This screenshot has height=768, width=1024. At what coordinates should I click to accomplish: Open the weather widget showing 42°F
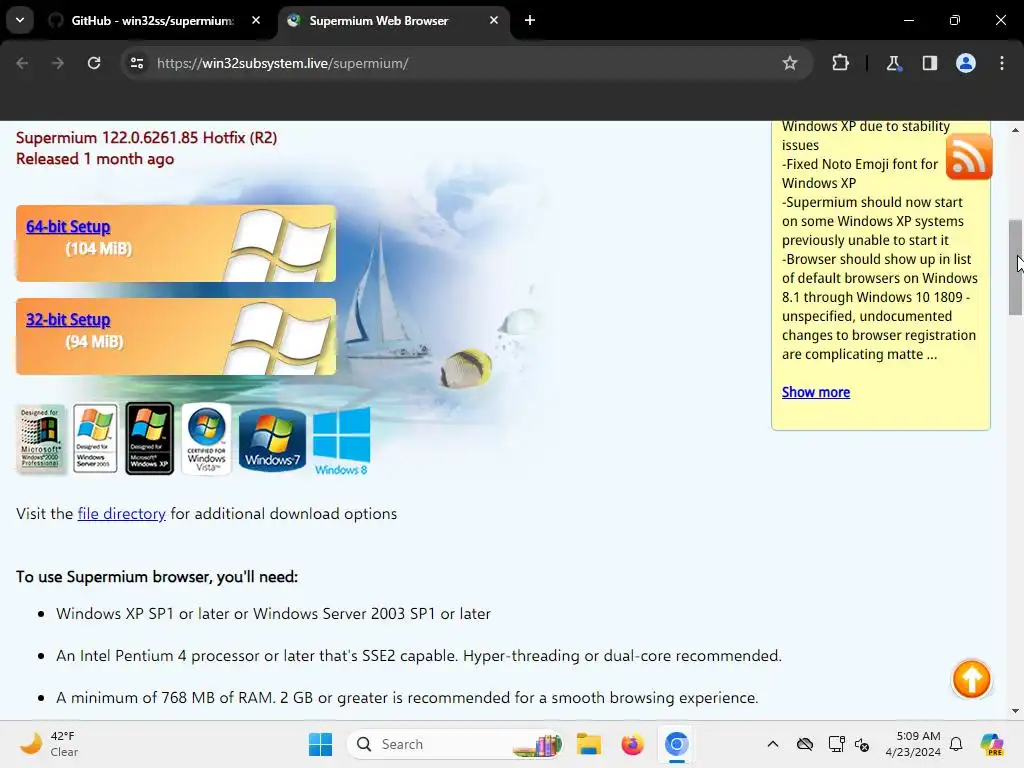(48, 744)
